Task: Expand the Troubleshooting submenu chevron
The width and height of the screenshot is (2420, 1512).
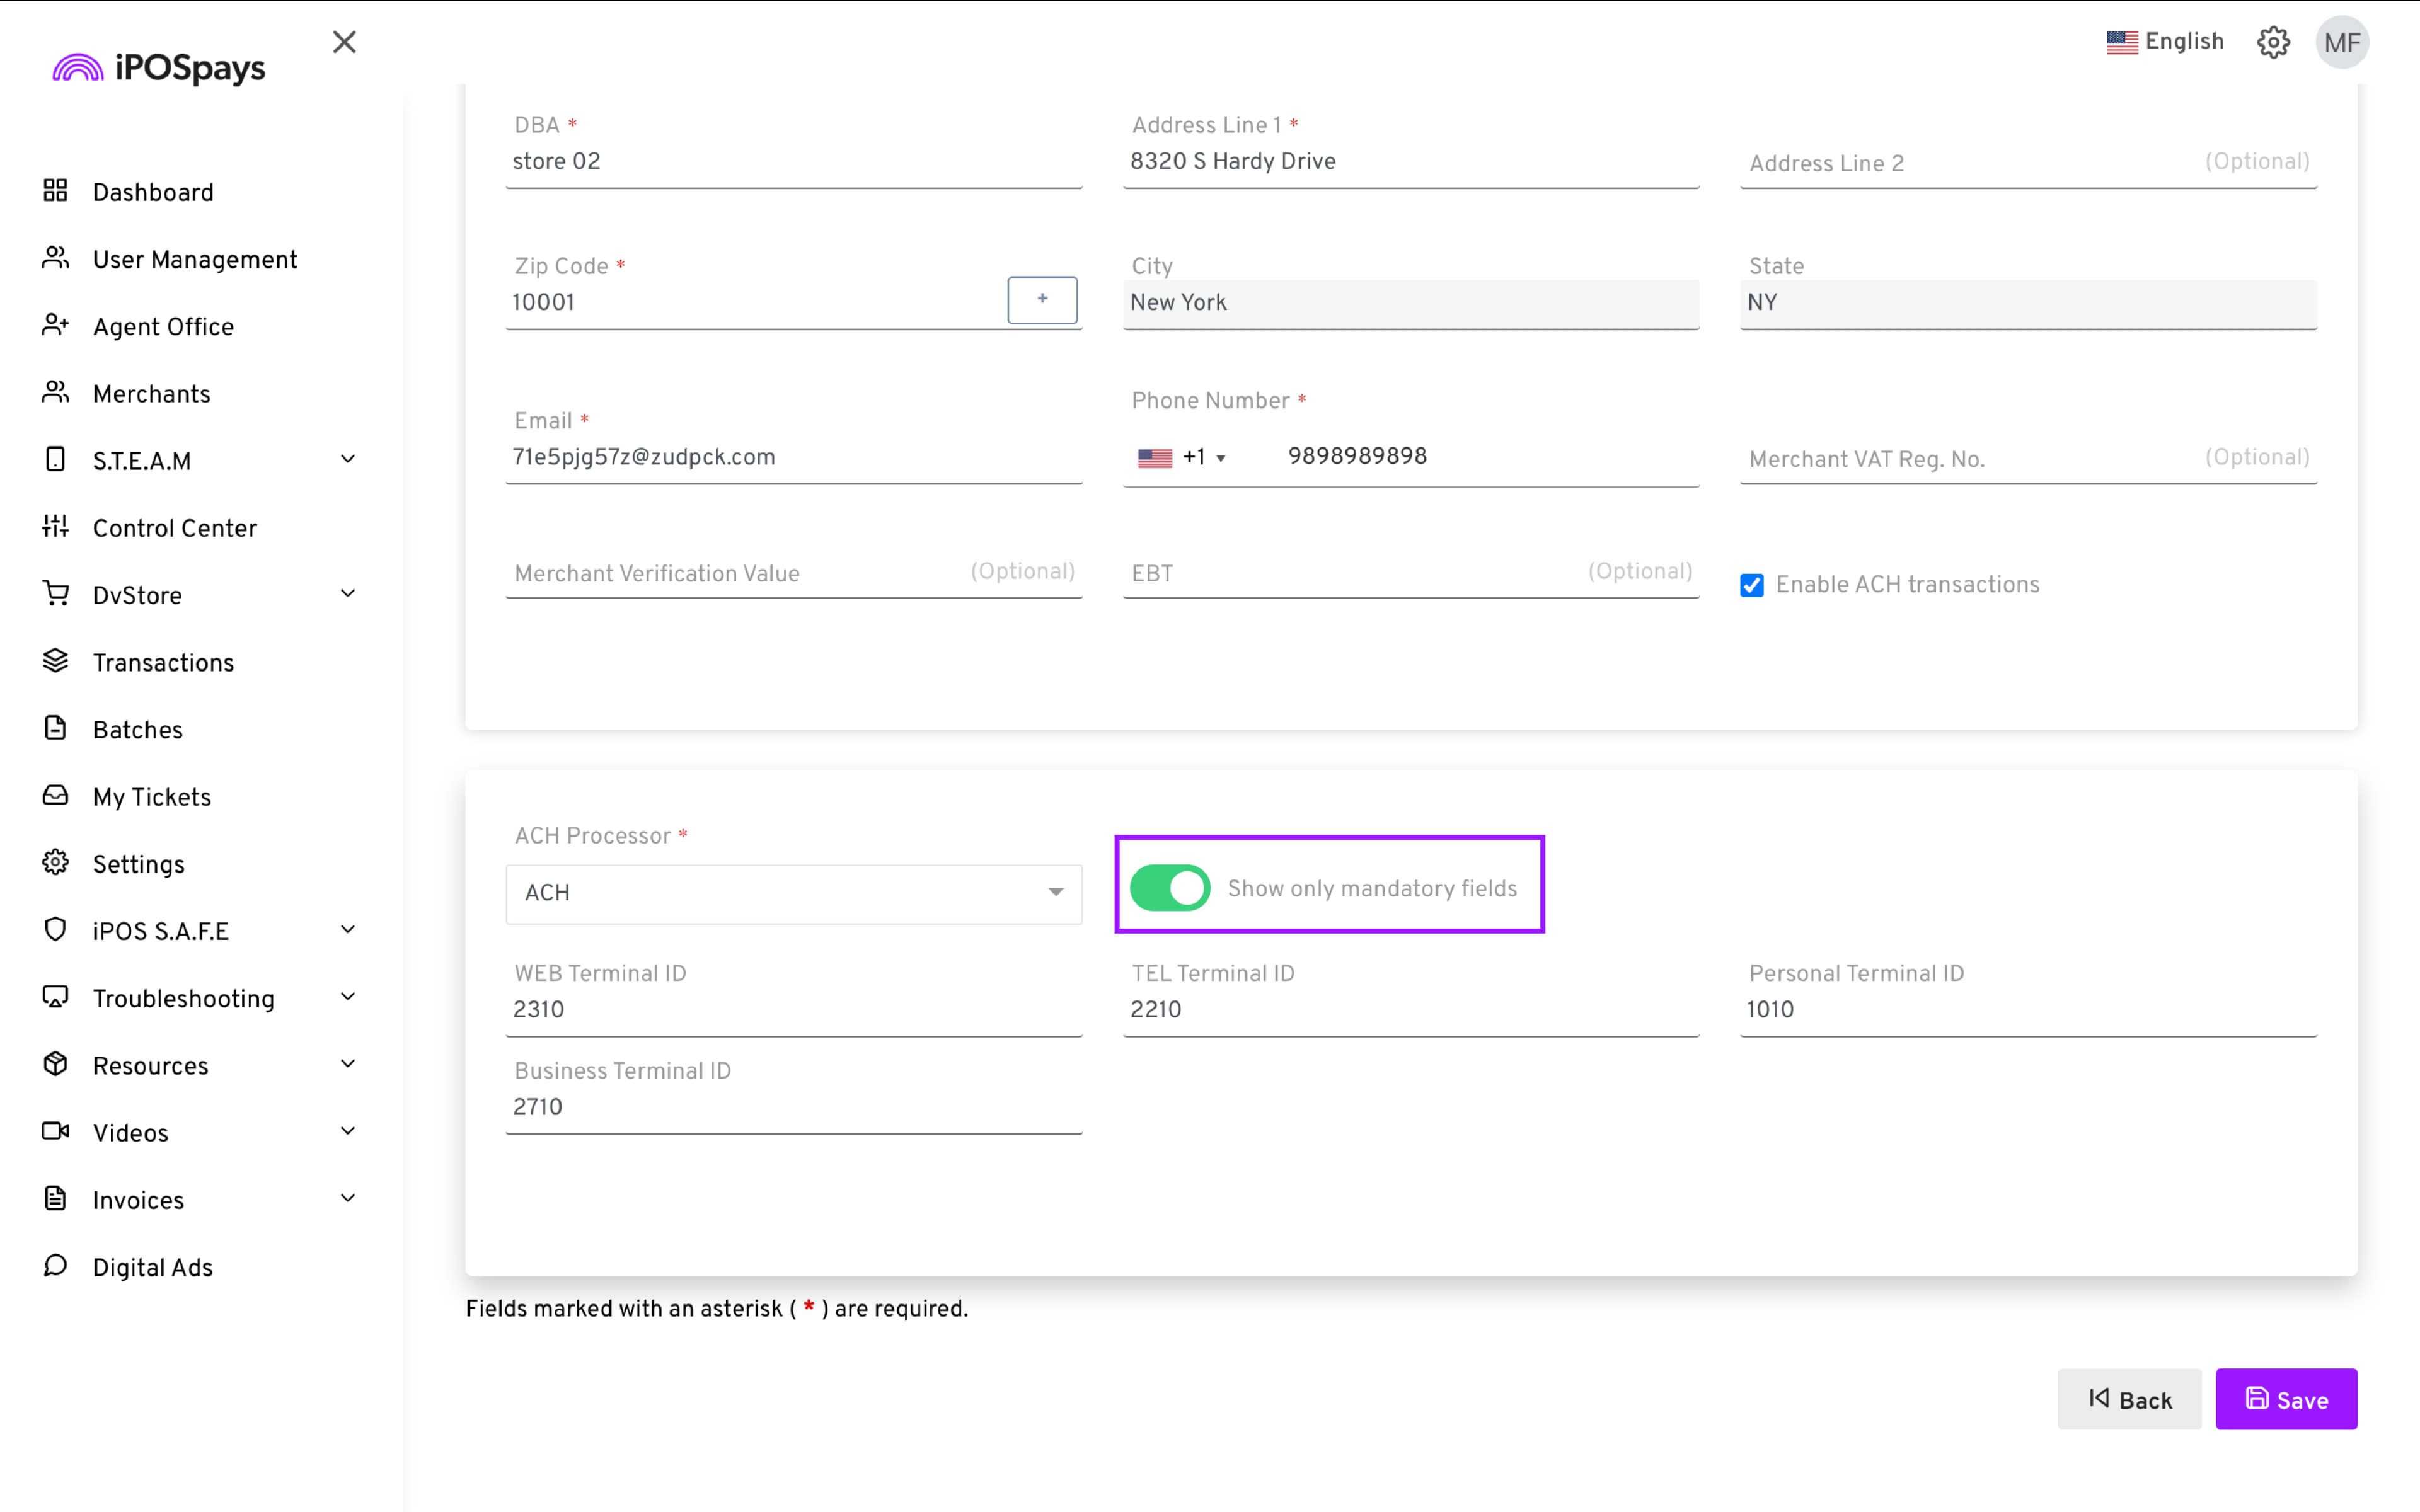Action: pos(348,997)
